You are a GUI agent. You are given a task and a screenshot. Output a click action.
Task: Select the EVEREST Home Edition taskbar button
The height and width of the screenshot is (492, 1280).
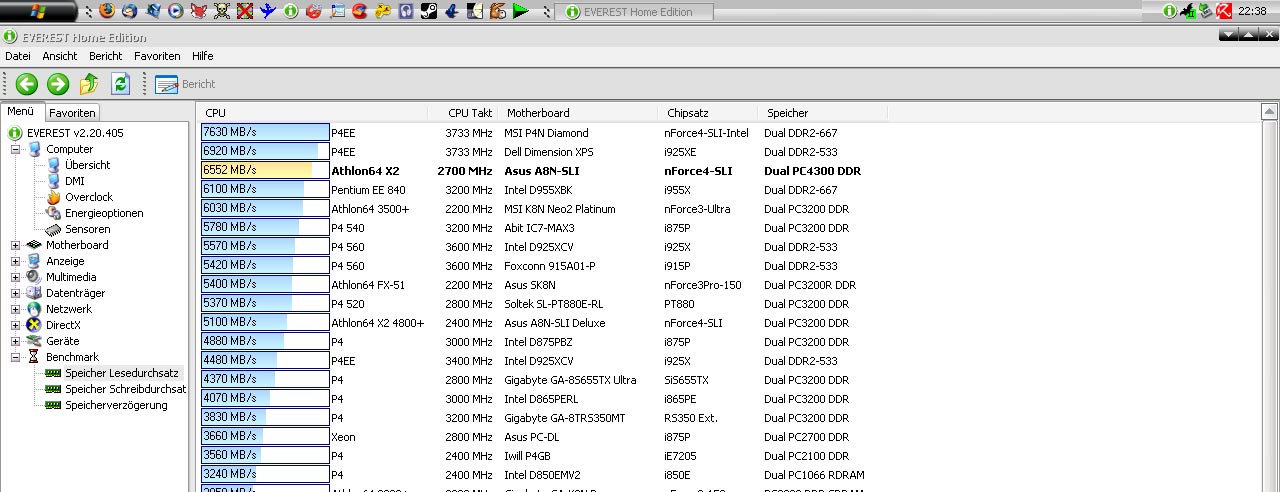coord(636,12)
